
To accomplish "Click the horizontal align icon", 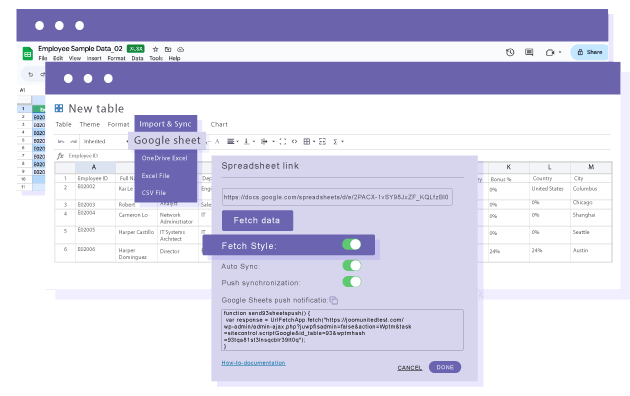I will pyautogui.click(x=230, y=141).
